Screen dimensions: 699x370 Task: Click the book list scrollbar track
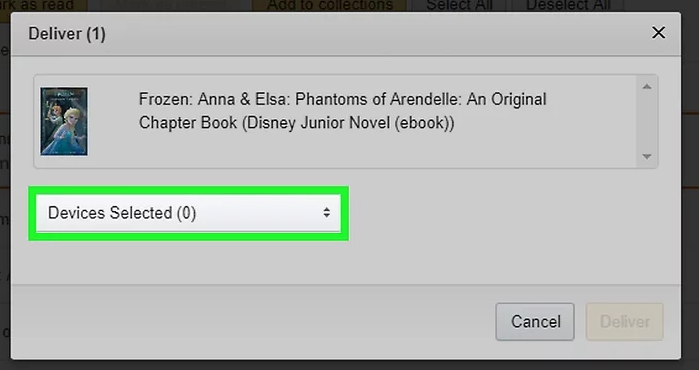pyautogui.click(x=647, y=122)
